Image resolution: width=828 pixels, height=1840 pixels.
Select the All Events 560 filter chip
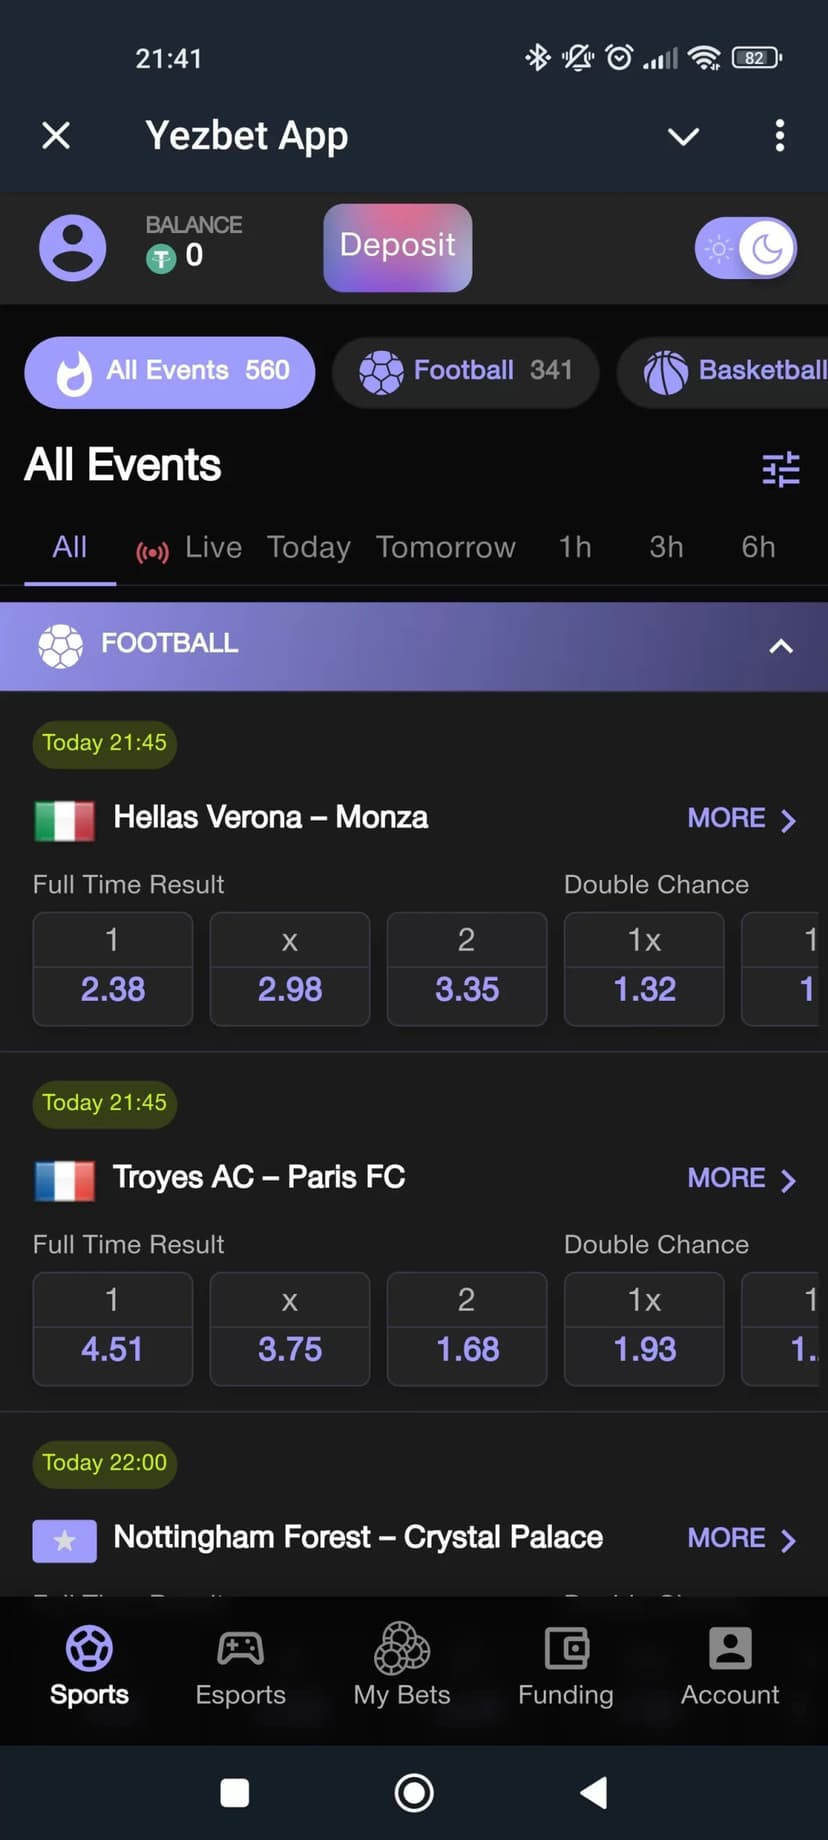170,372
